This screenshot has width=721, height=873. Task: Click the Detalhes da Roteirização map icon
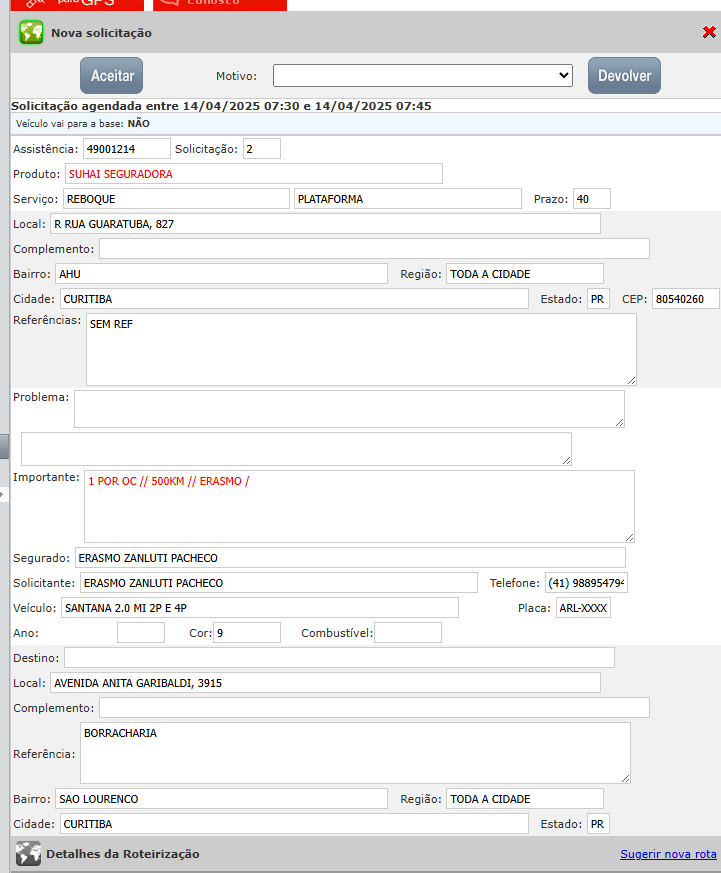(x=28, y=853)
